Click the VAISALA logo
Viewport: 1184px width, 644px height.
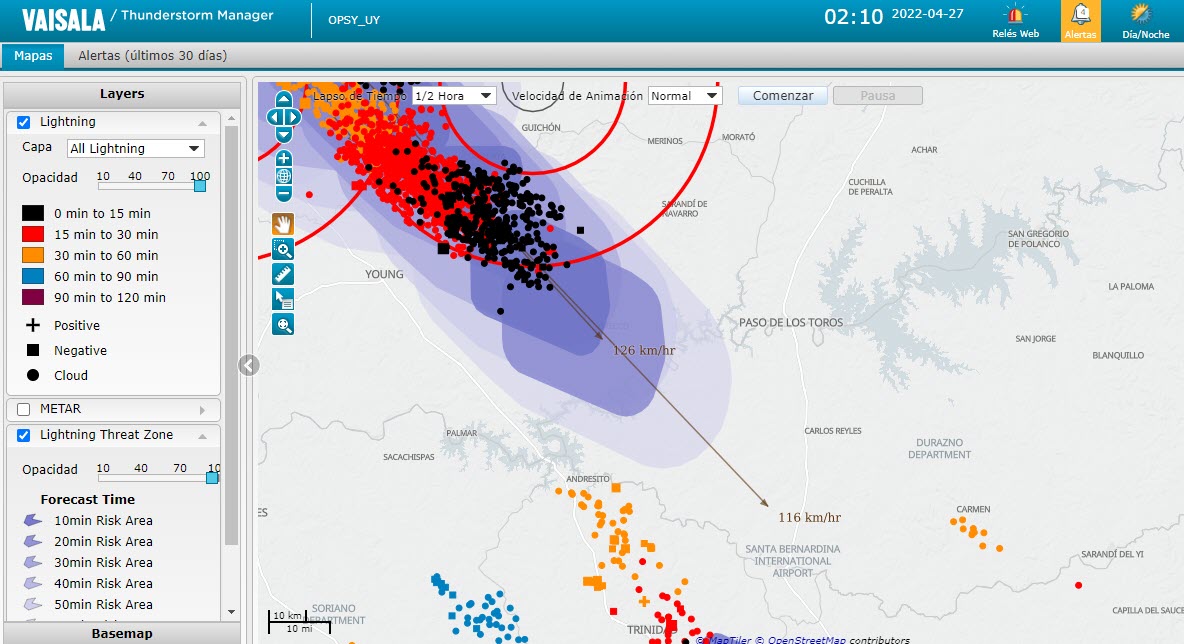(63, 20)
